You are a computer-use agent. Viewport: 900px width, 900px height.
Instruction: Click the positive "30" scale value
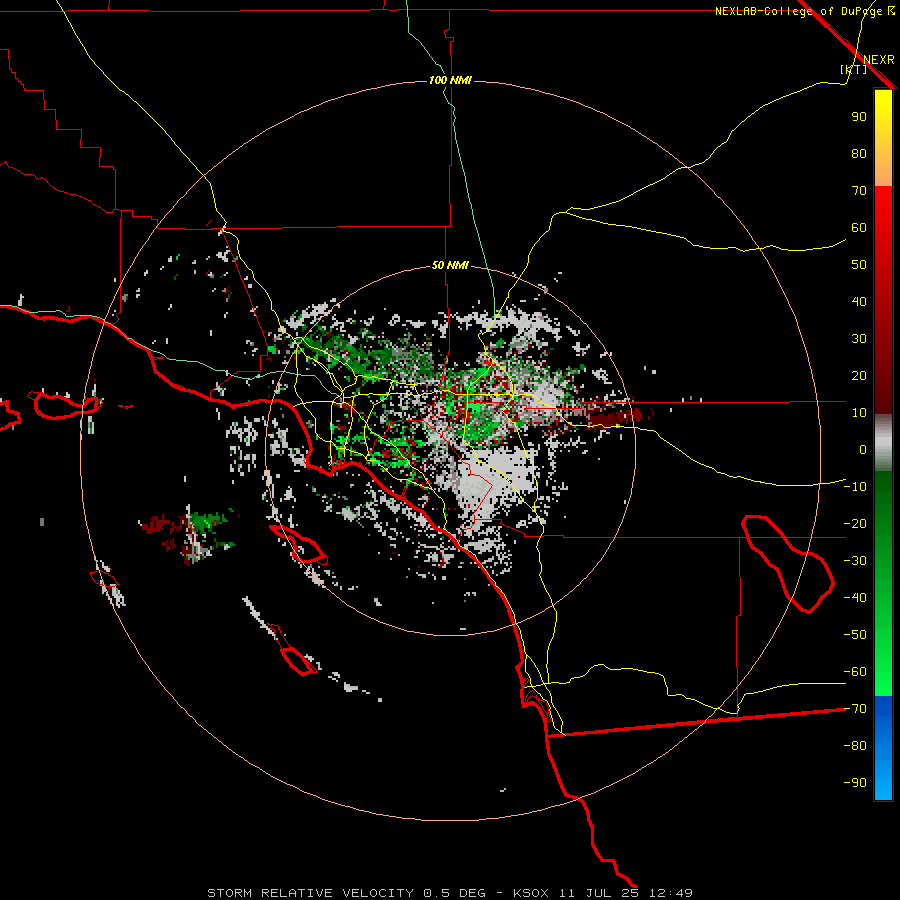point(859,339)
